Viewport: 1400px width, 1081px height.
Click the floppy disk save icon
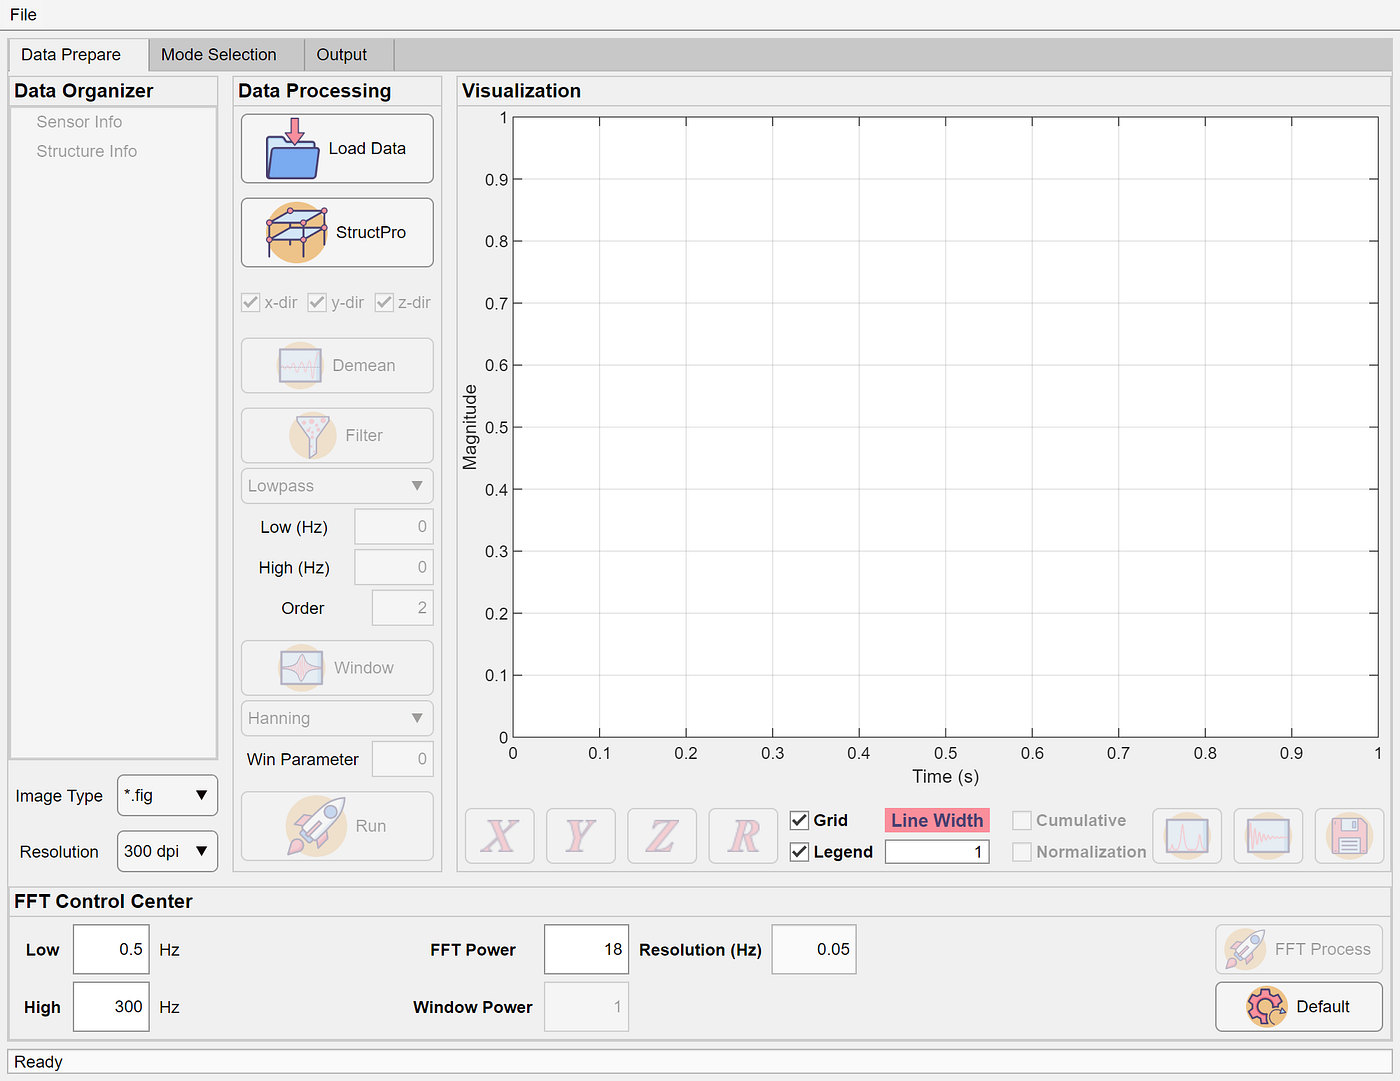(1349, 836)
